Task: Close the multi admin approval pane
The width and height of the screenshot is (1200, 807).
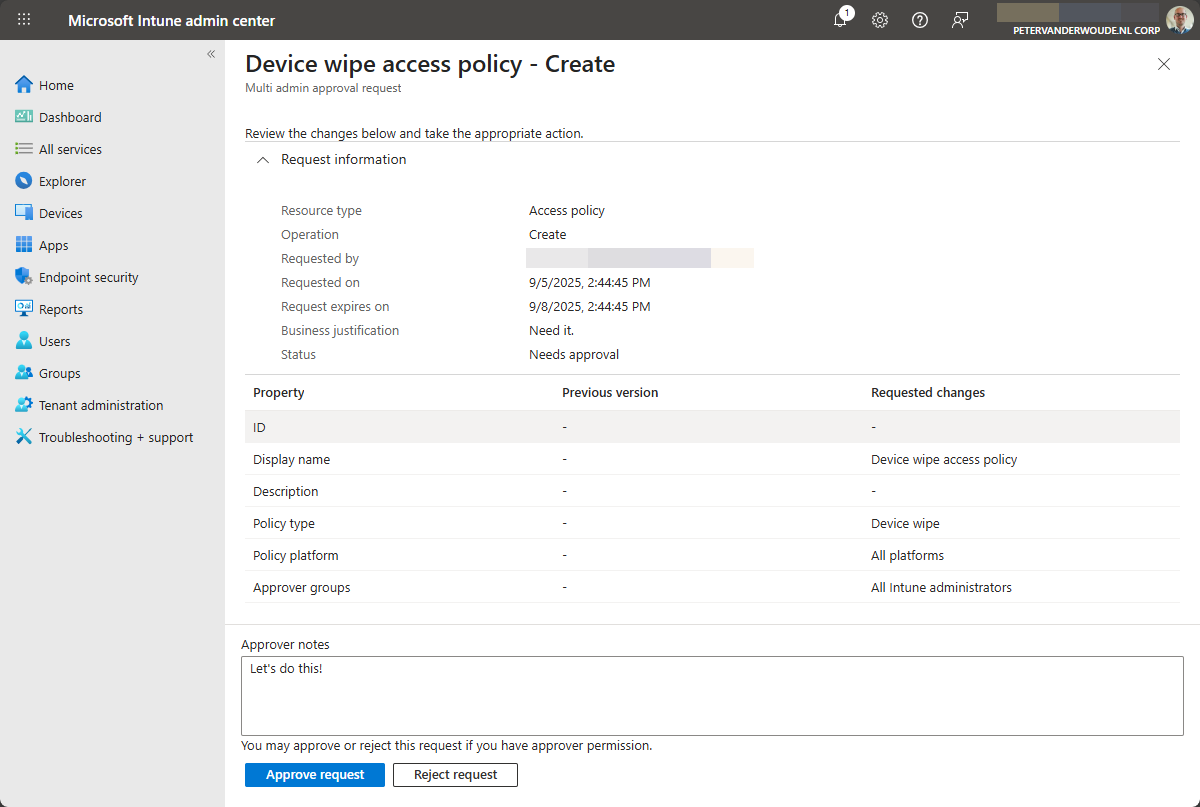Action: (1163, 64)
